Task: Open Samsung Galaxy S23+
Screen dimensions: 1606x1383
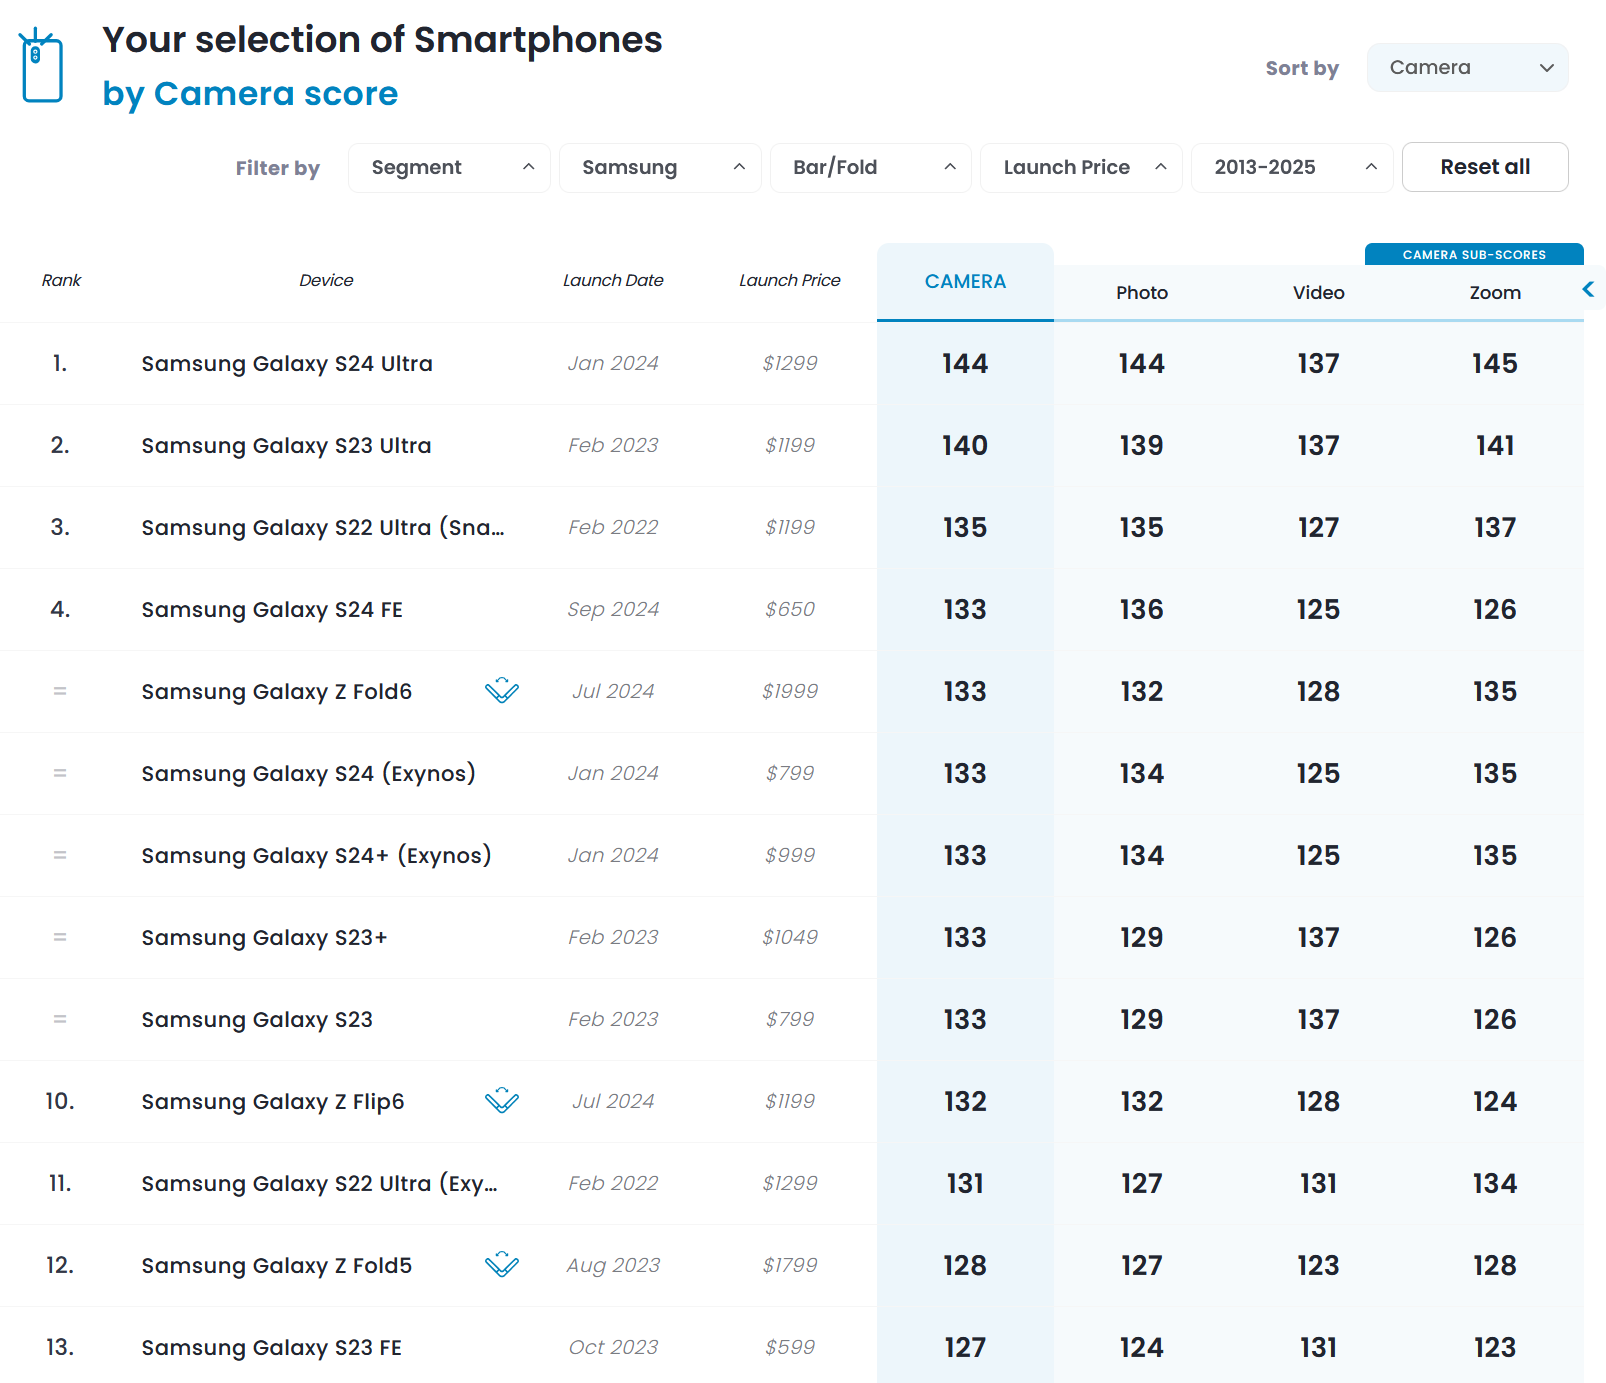Action: point(264,938)
